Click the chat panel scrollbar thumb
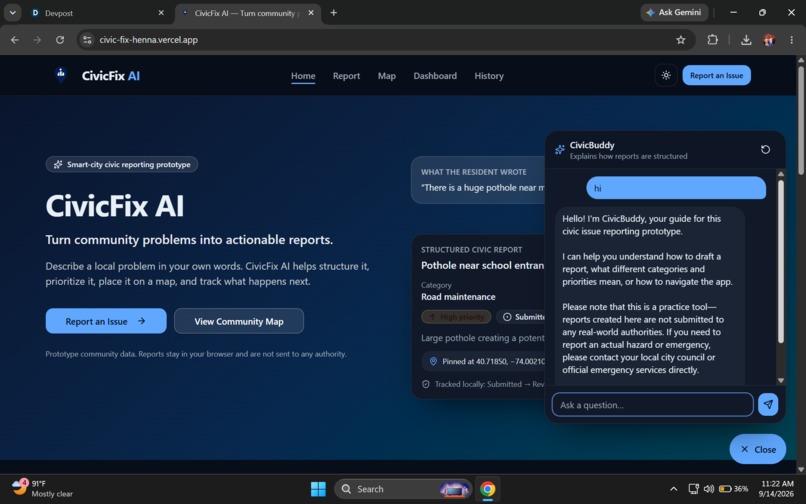806x504 pixels. 781,261
